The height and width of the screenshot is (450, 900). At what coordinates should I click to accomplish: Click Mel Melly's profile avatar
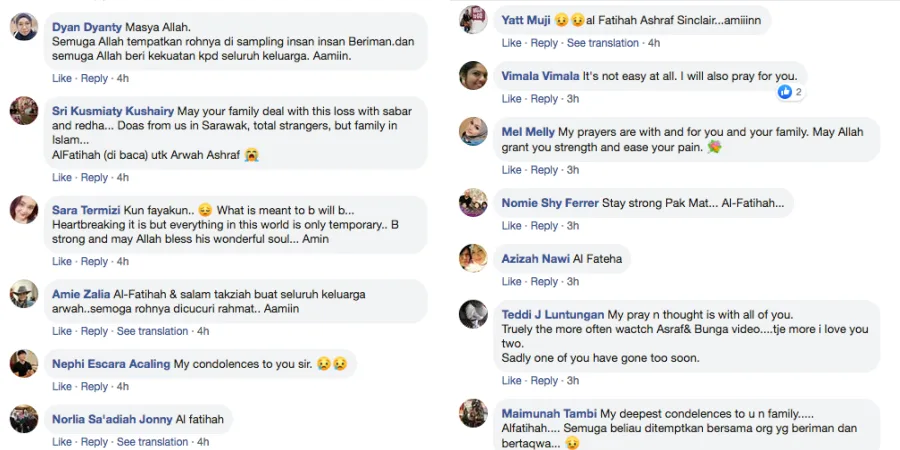click(473, 131)
